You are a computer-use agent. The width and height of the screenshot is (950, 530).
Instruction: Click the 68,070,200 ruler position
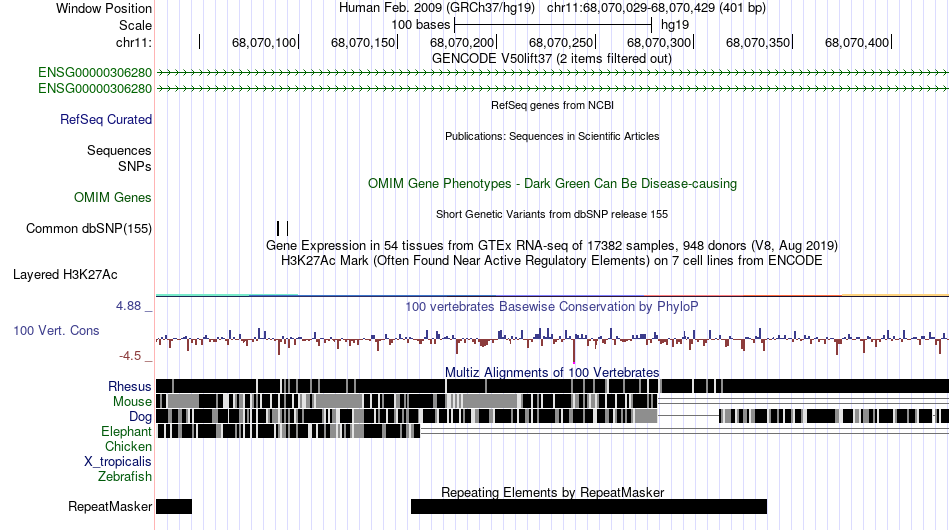coord(462,42)
